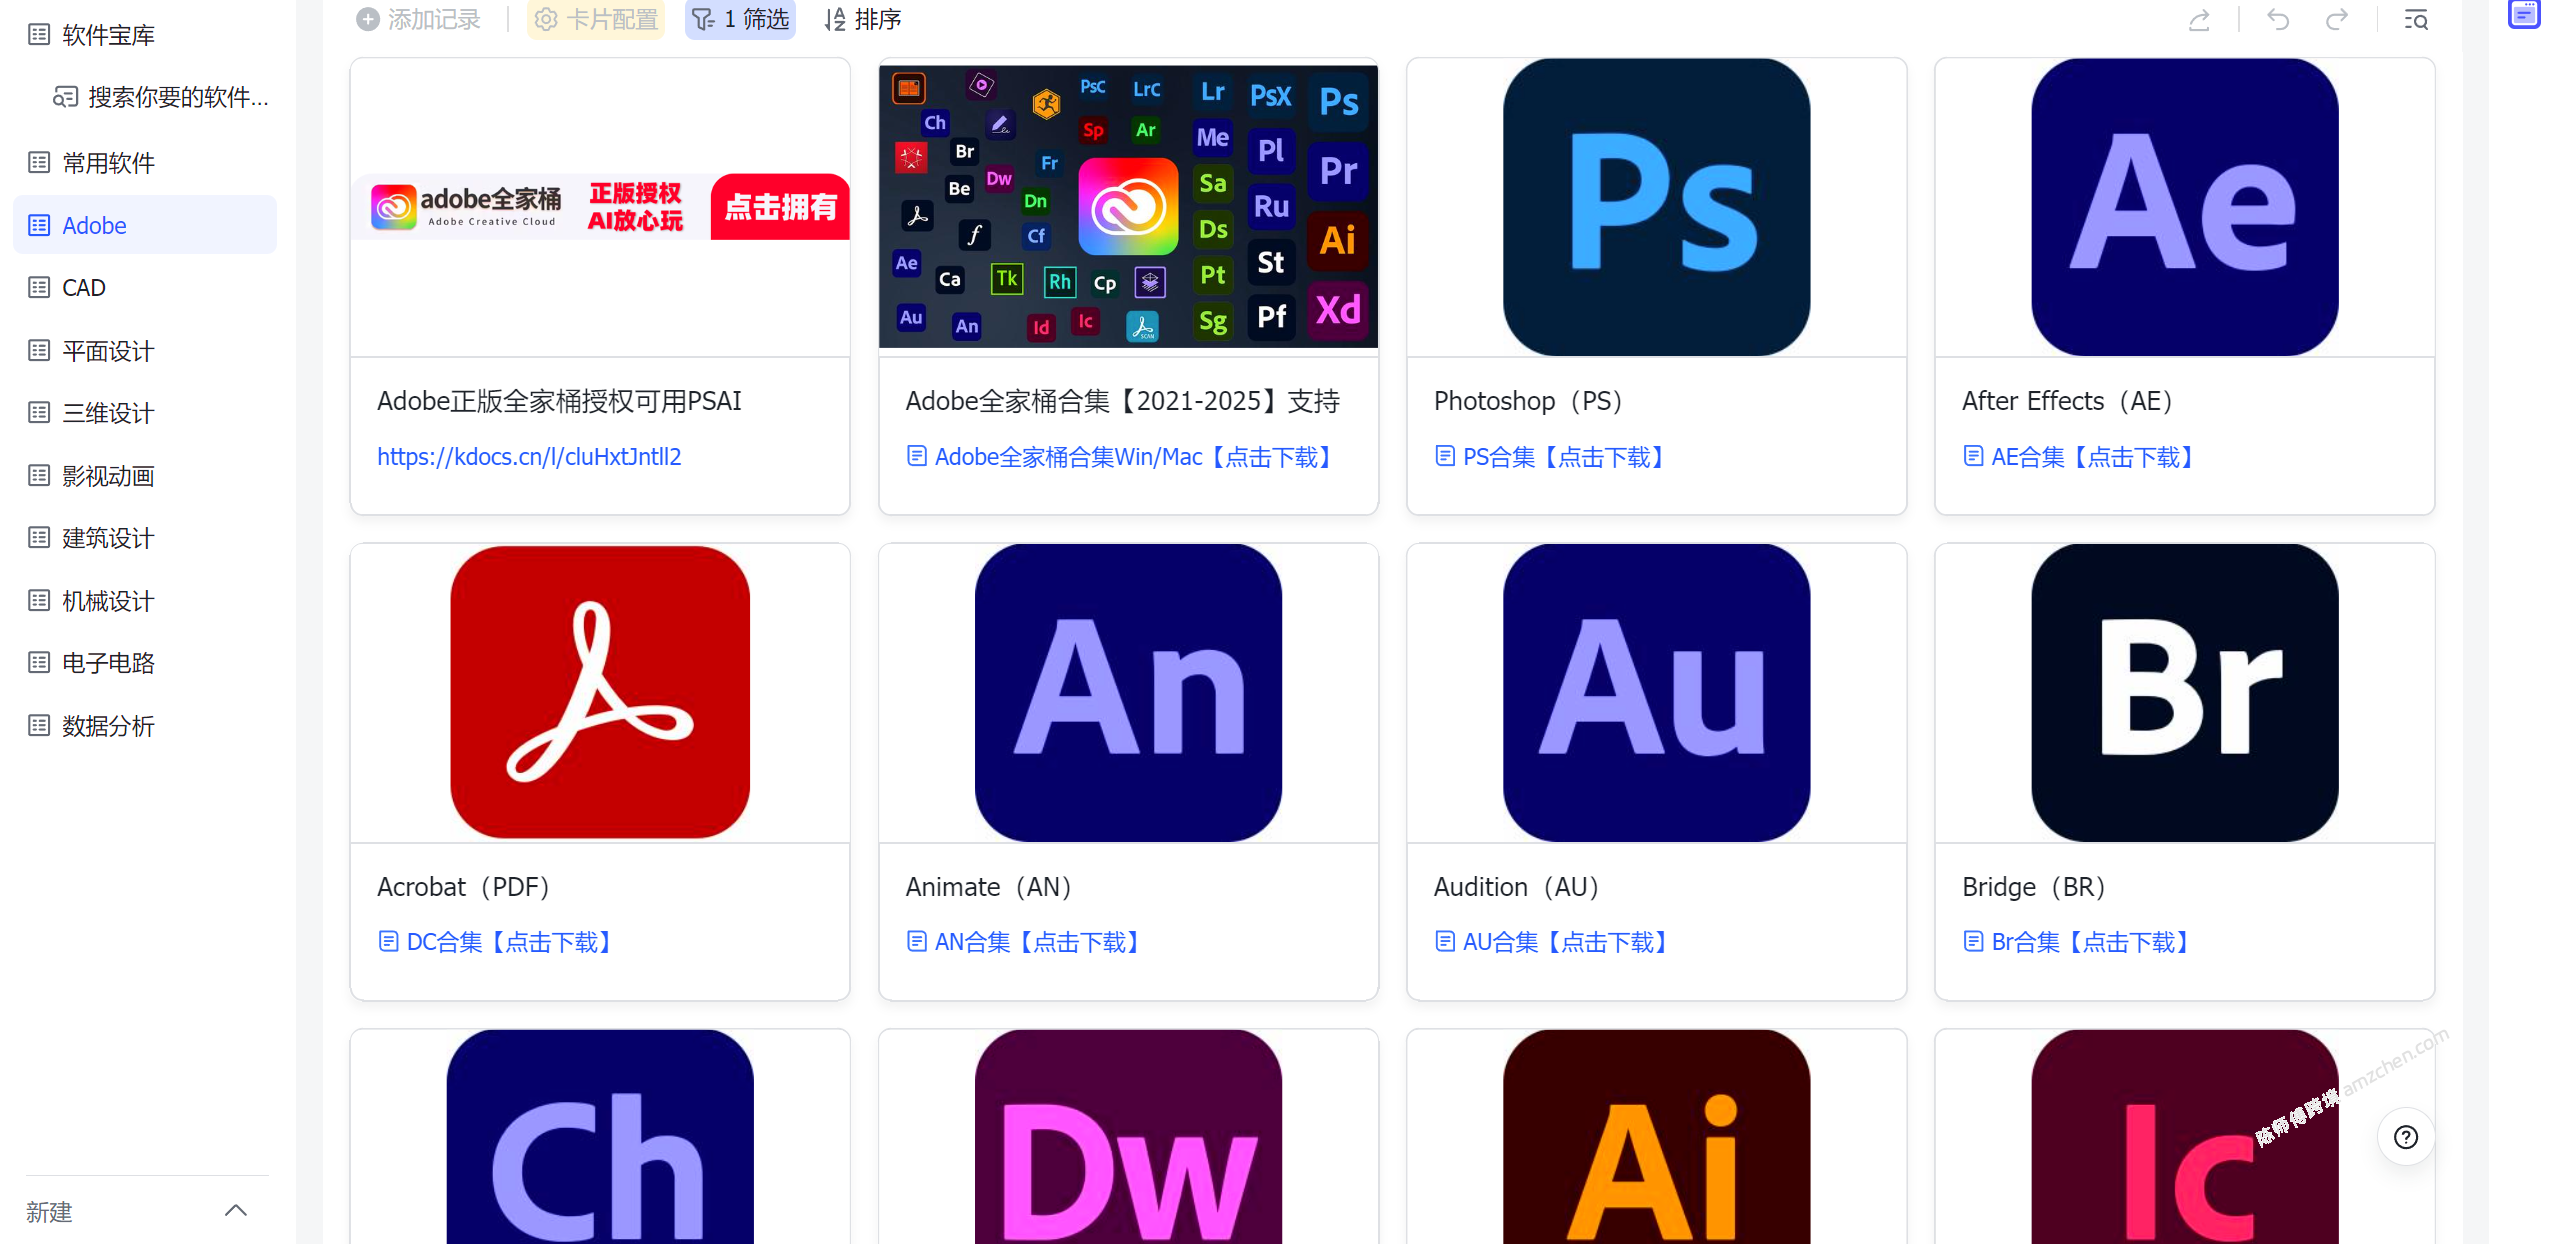
Task: Click the table icon beside 软件宝库
Action: [x=39, y=35]
